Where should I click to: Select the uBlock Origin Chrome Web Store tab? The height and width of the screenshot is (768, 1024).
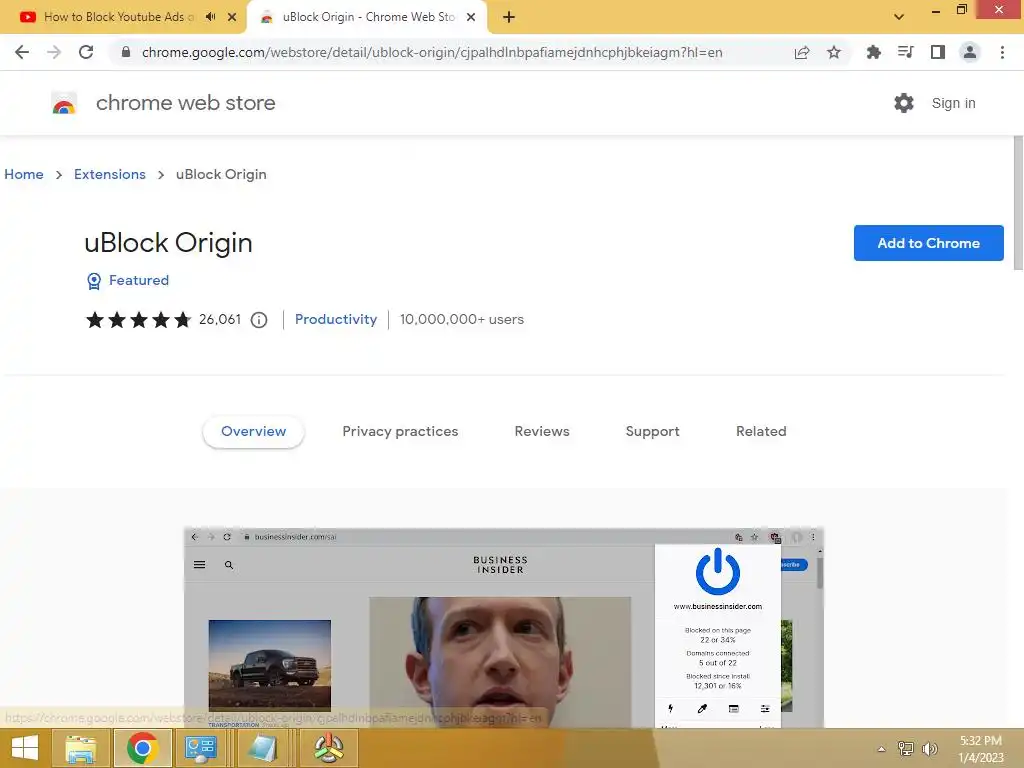point(368,17)
